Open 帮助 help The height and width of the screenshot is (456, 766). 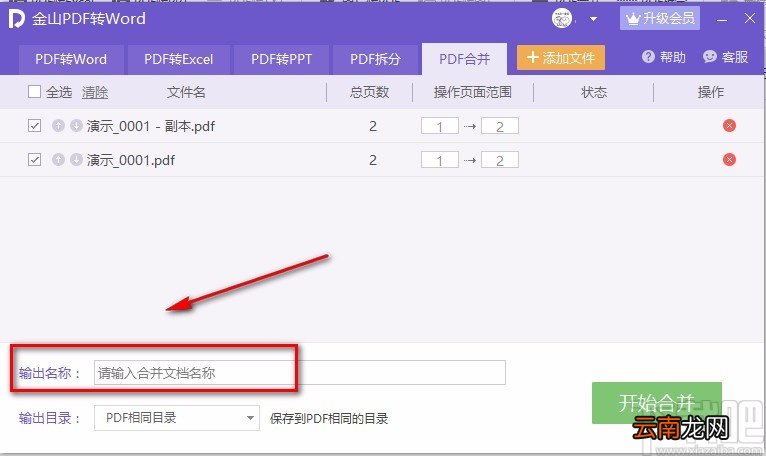point(663,57)
